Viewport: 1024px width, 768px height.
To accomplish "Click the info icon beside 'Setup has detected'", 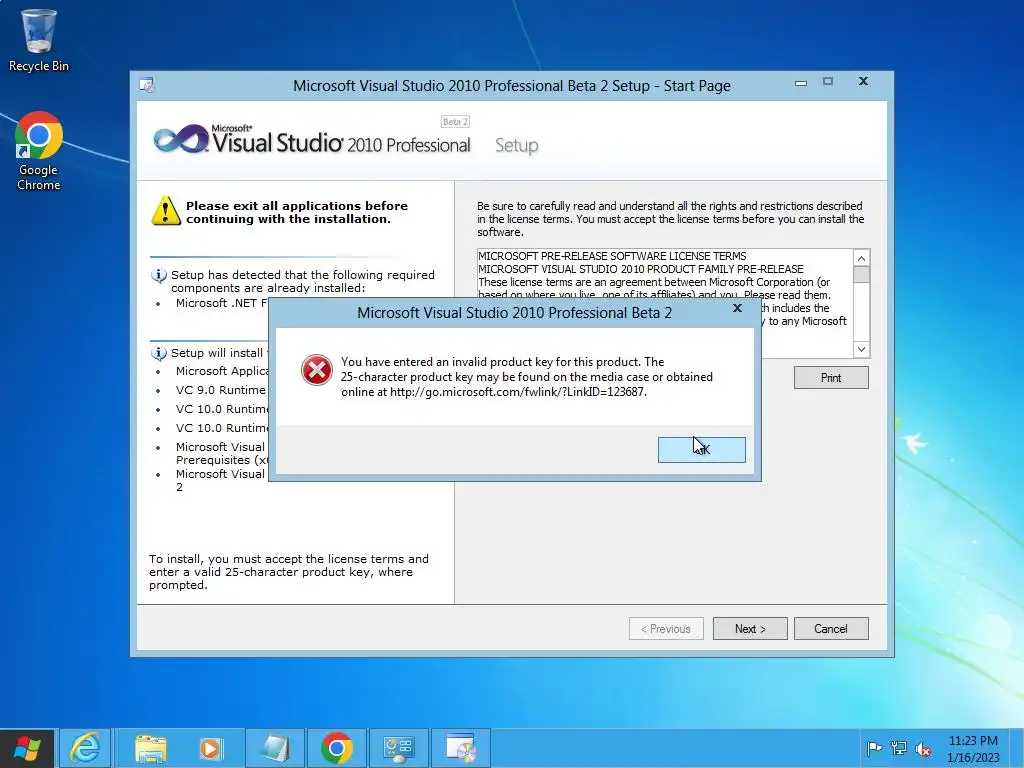I will pyautogui.click(x=159, y=275).
